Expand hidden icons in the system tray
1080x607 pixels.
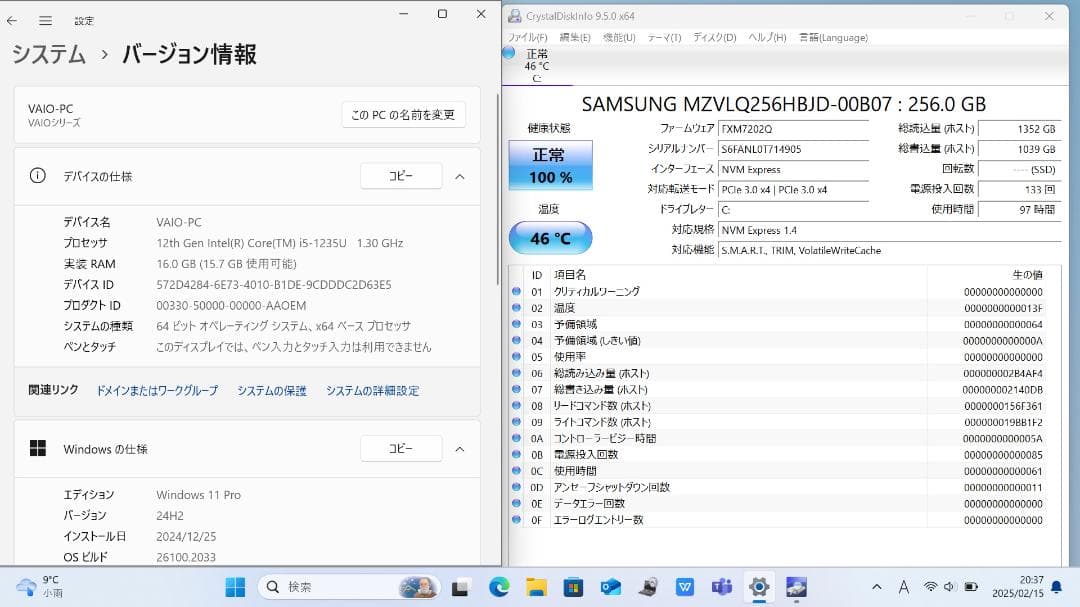(876, 587)
